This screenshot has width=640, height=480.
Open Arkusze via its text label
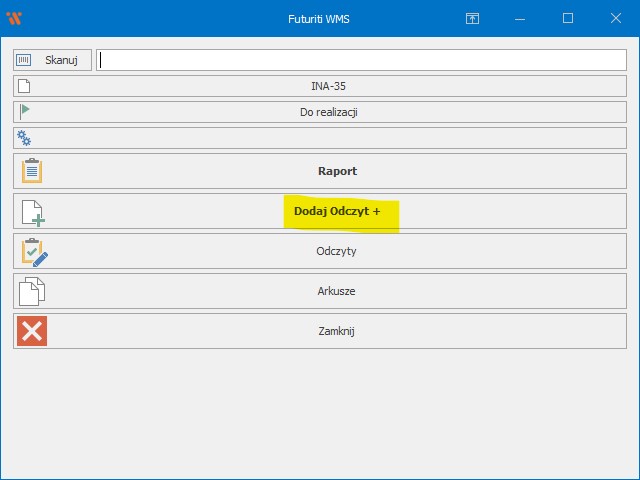click(336, 291)
